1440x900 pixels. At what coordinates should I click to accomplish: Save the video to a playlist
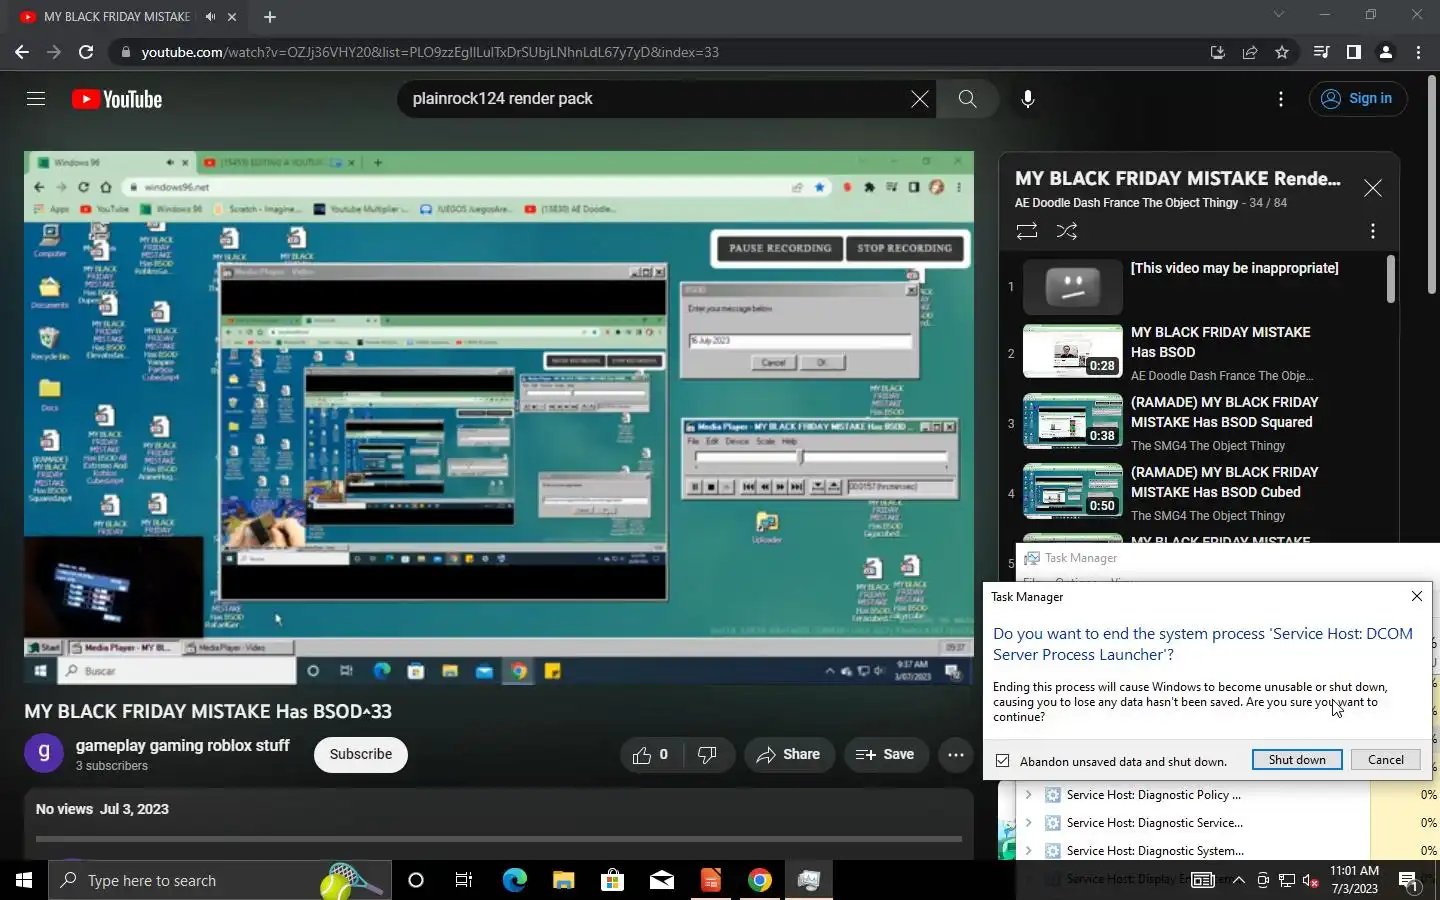tap(885, 754)
